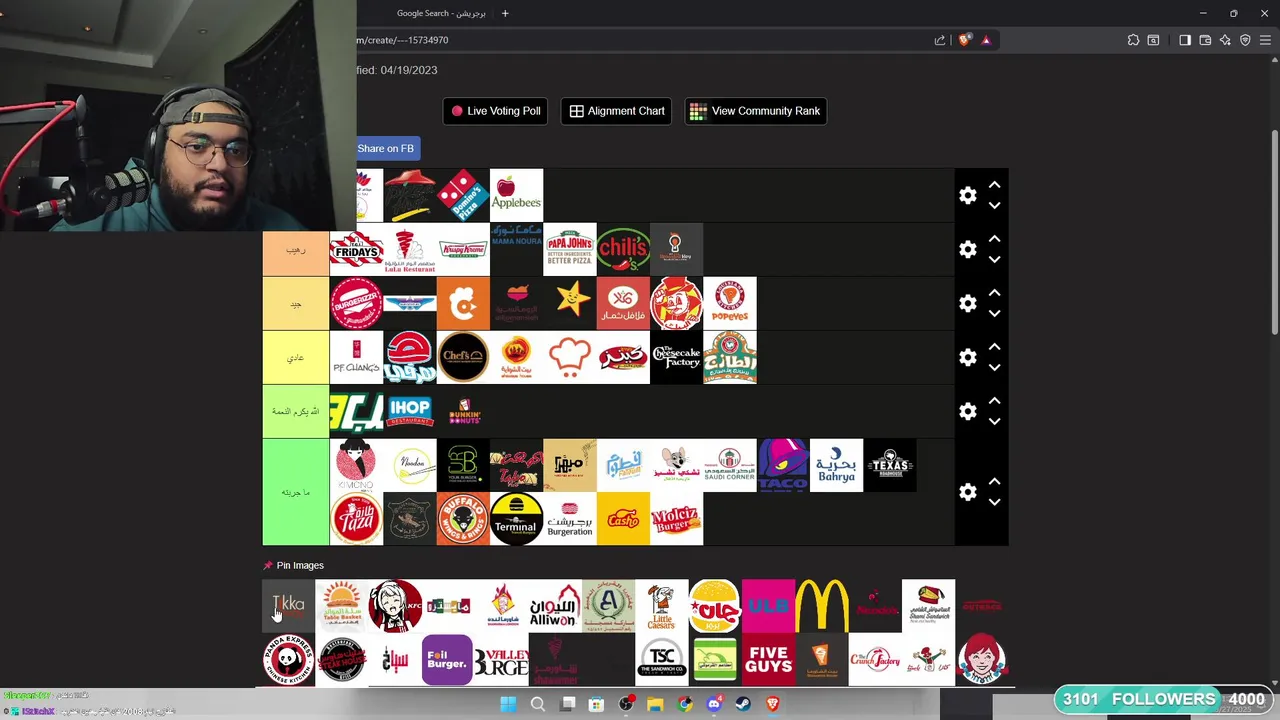Open settings gear for the جيد tier row
The image size is (1280, 720).
[967, 303]
